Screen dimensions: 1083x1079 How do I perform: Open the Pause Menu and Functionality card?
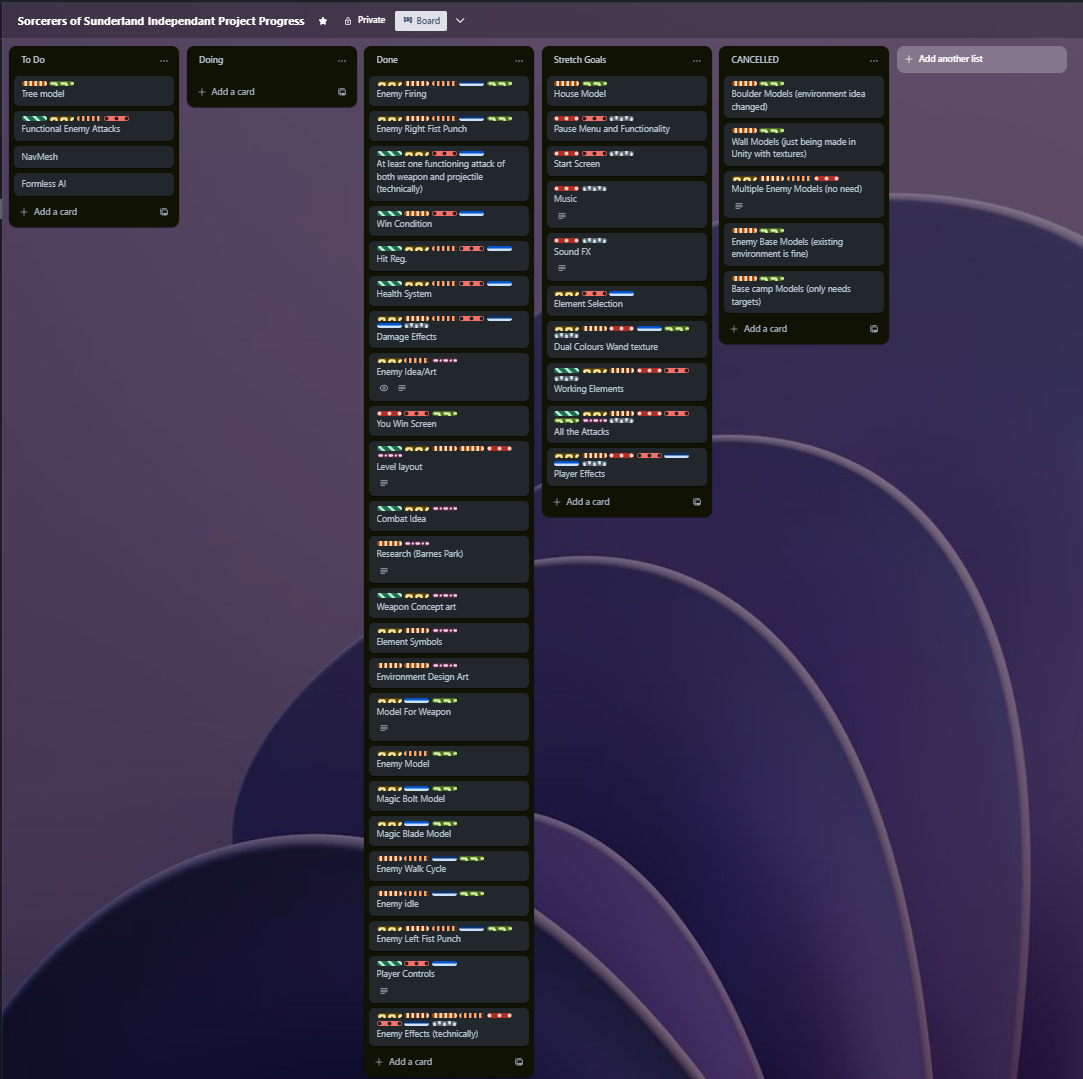[x=626, y=126]
